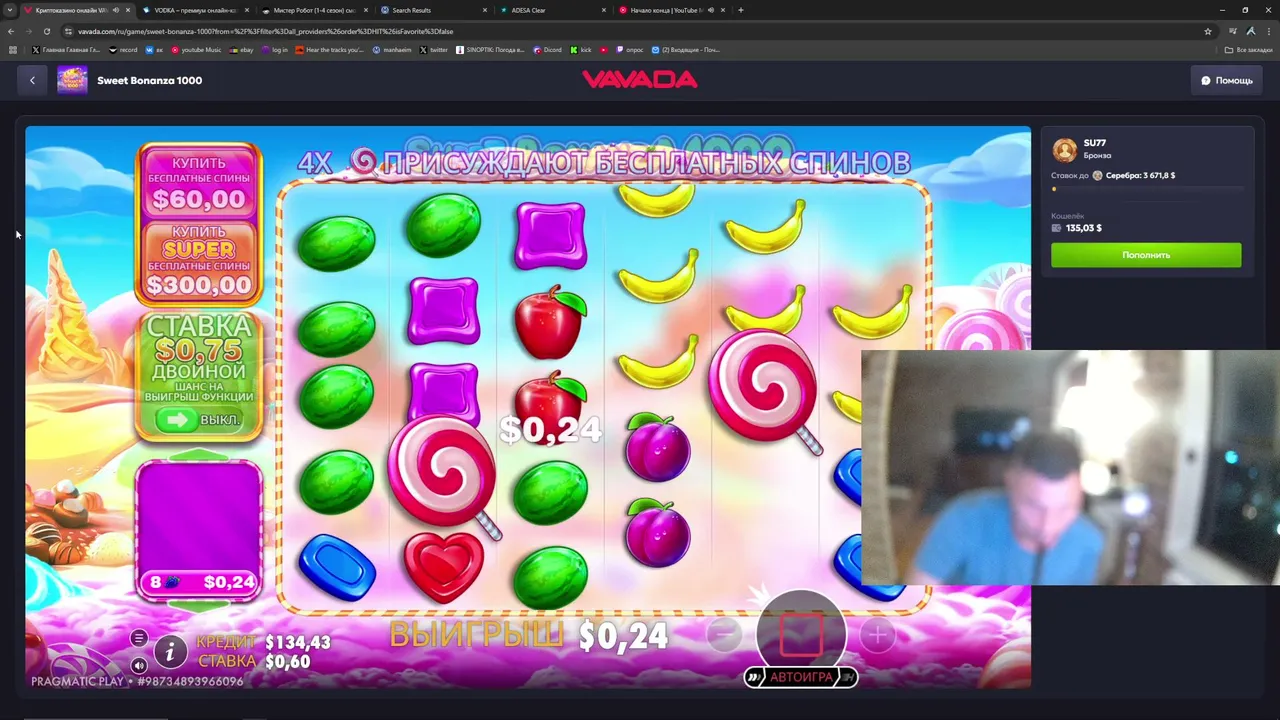This screenshot has height=720, width=1280.
Task: Open the Dicord bookmark
Action: [x=548, y=50]
